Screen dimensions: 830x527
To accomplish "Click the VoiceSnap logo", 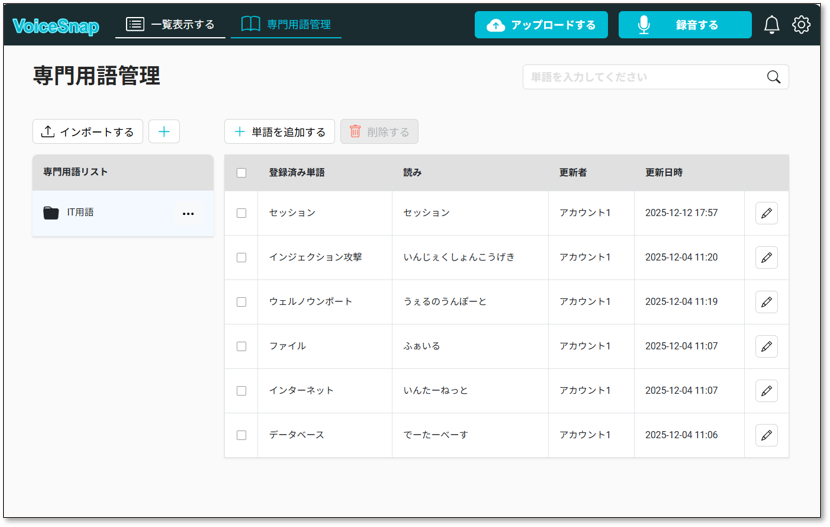I will (x=56, y=26).
